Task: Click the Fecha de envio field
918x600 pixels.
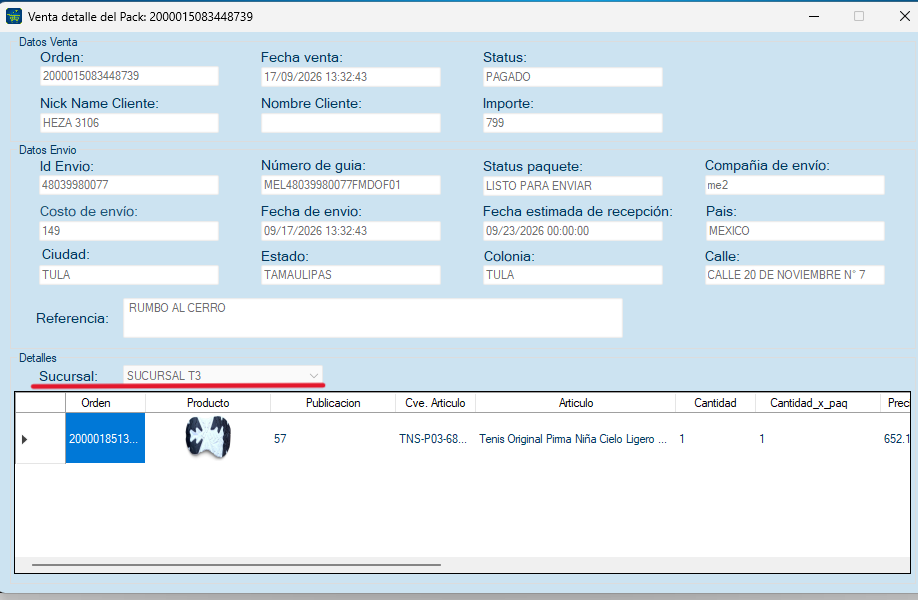Action: 350,231
